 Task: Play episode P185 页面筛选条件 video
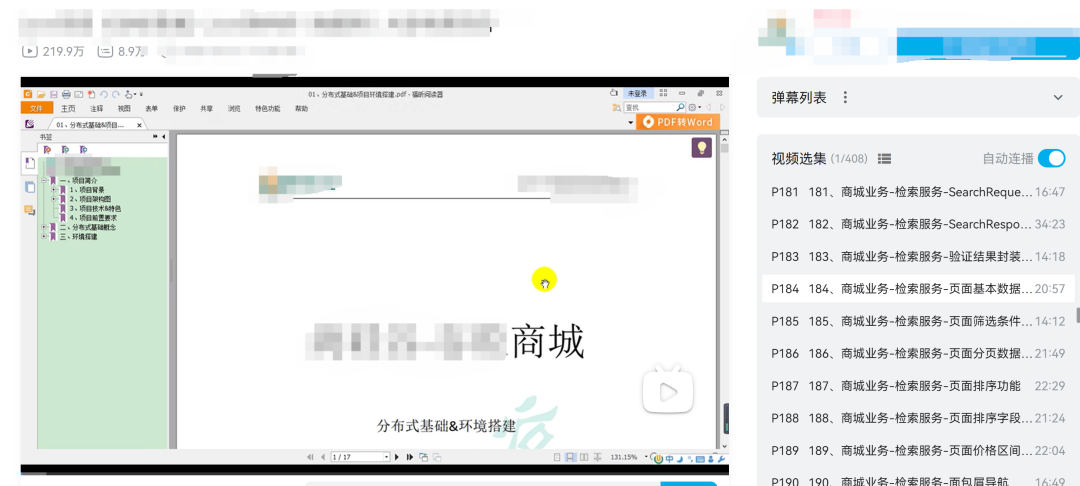(918, 321)
